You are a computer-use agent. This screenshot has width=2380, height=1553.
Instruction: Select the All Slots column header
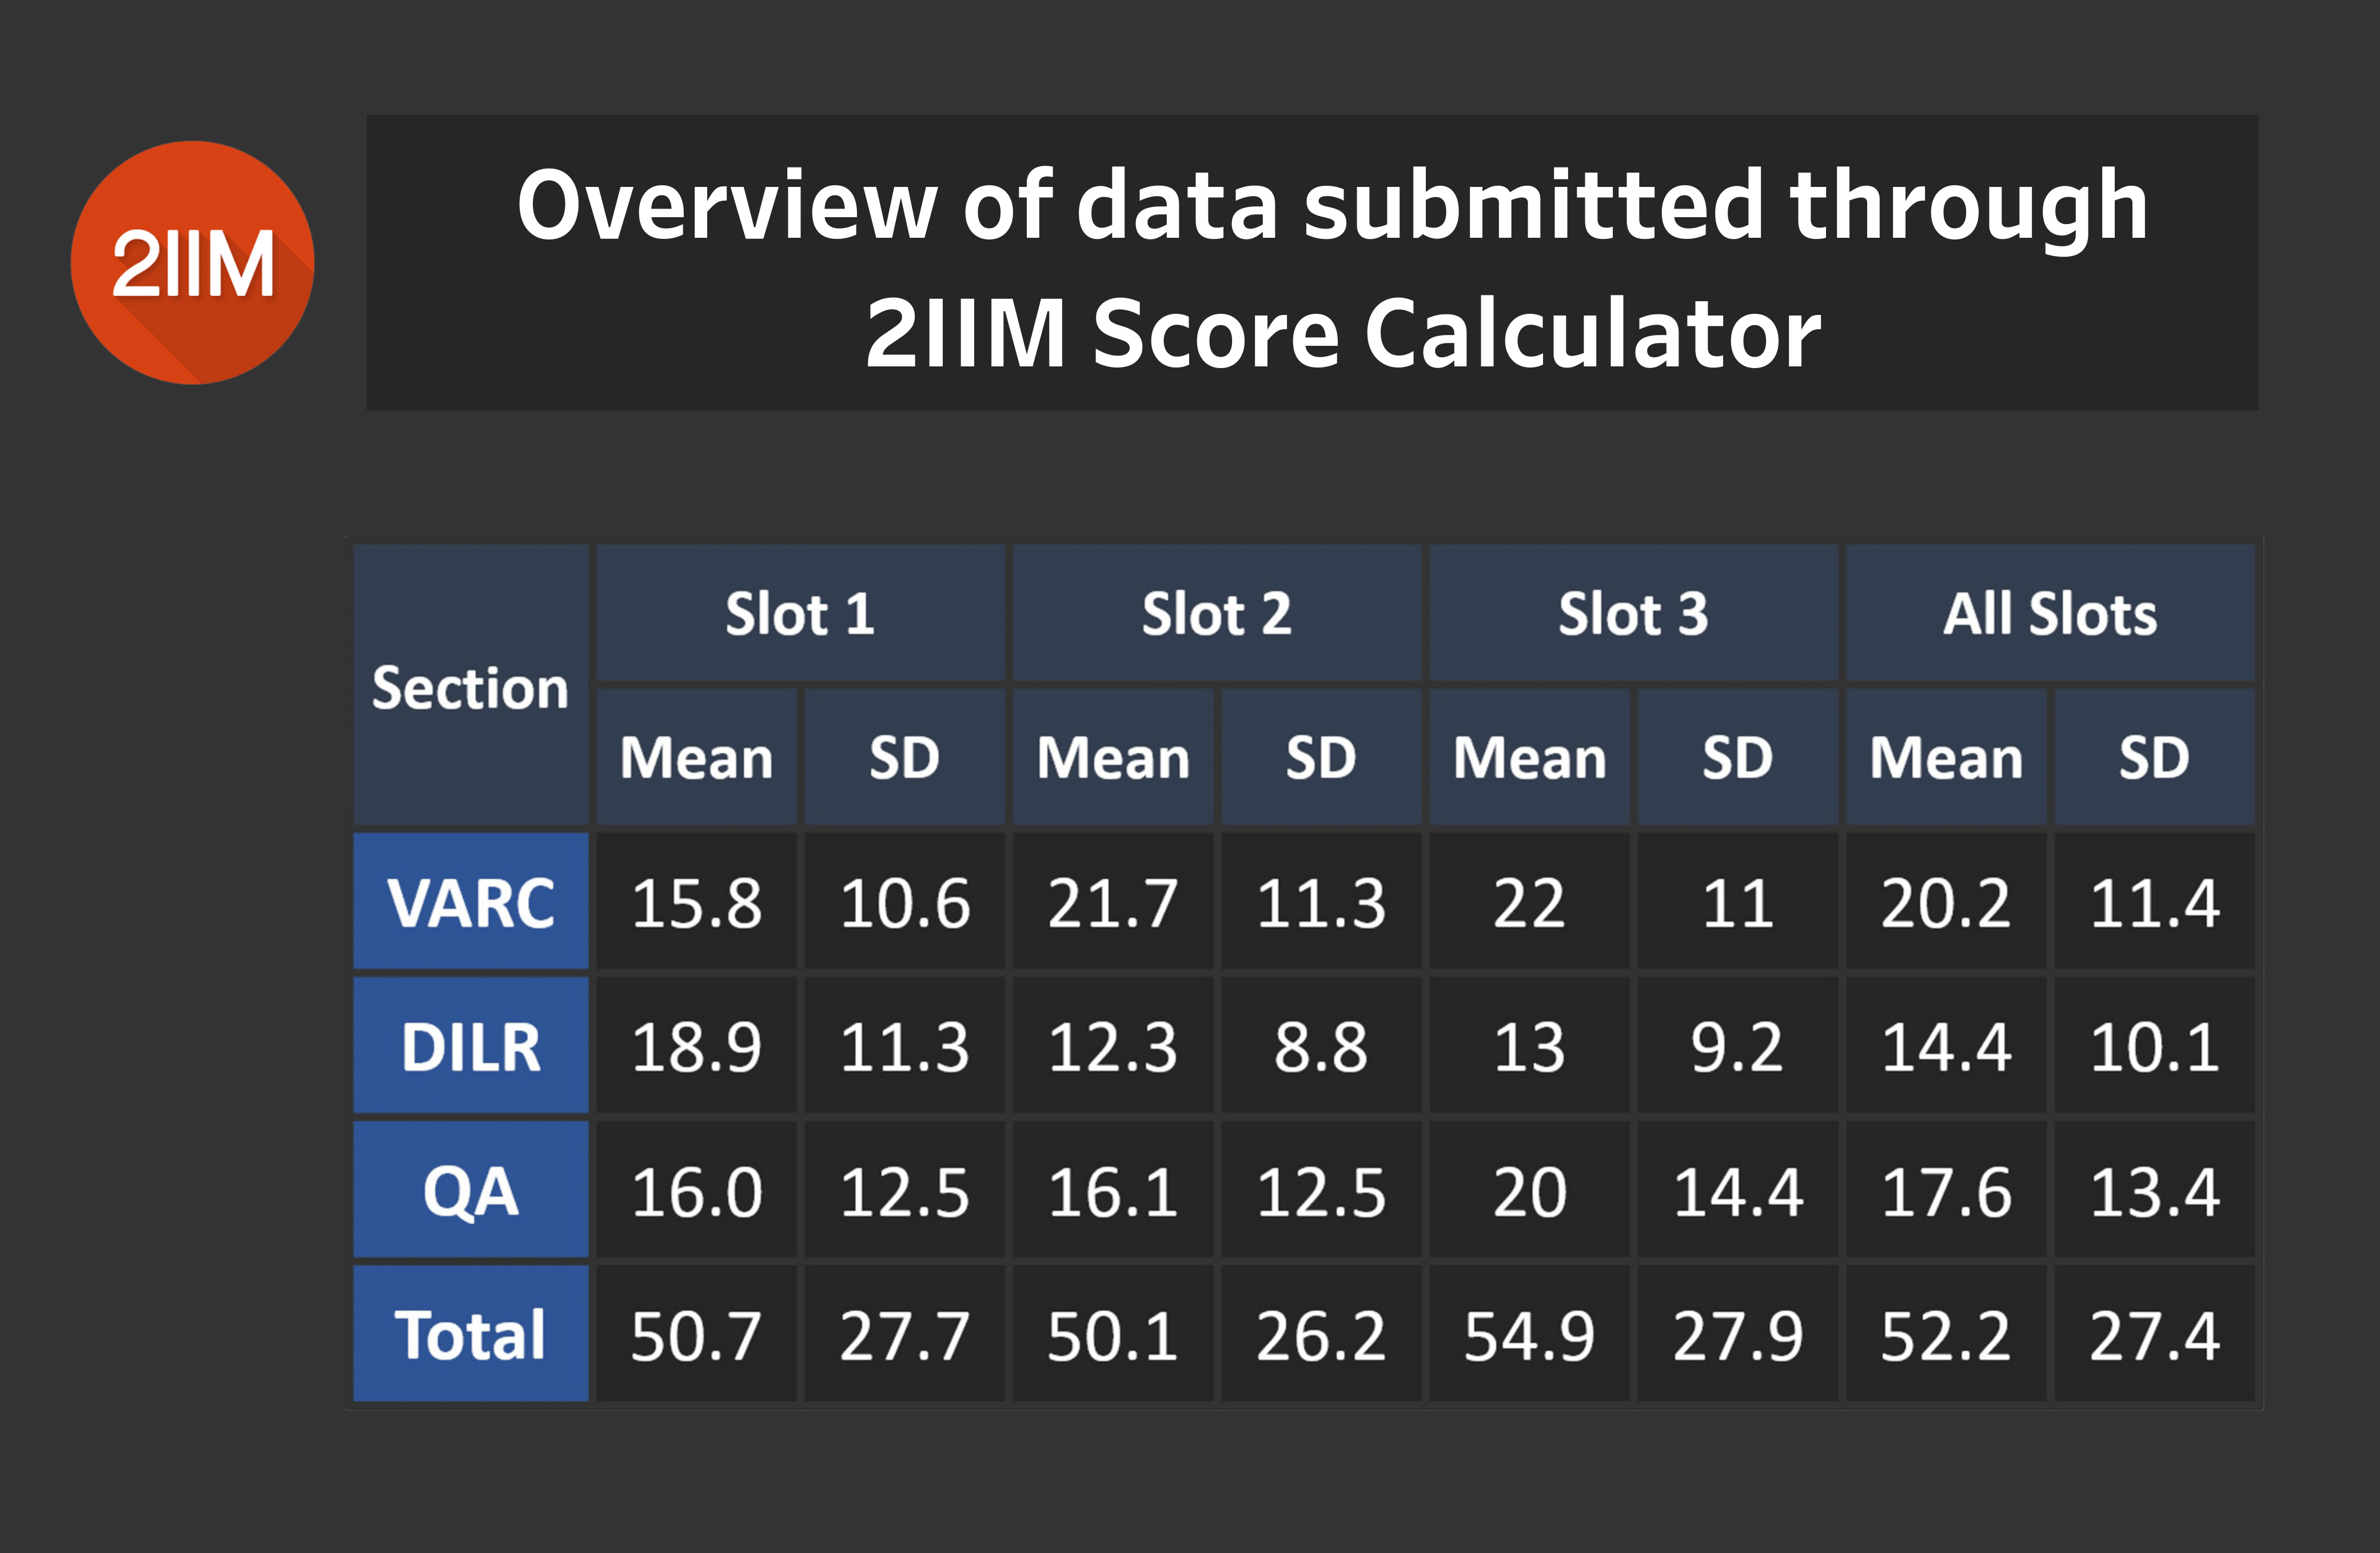point(2050,613)
